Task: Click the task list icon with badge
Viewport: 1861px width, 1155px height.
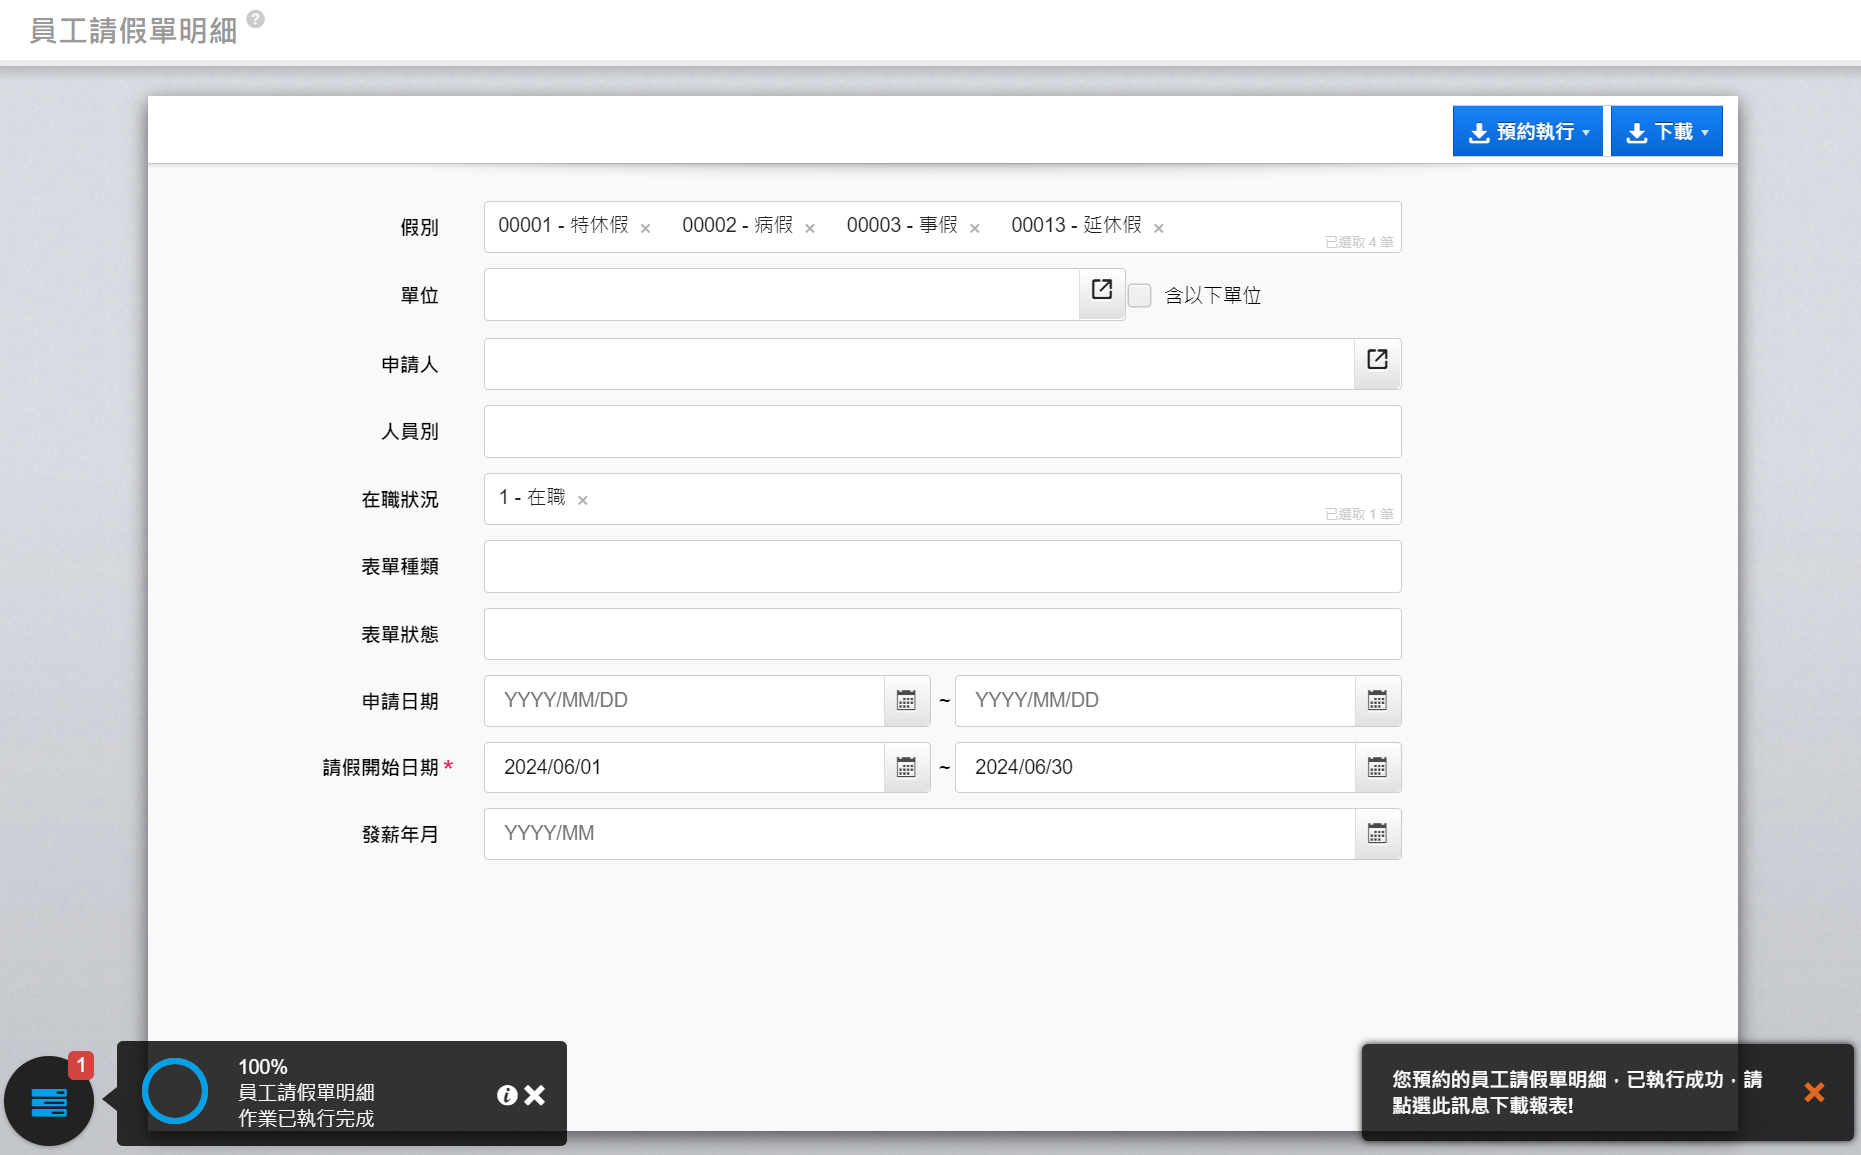Action: click(x=49, y=1101)
